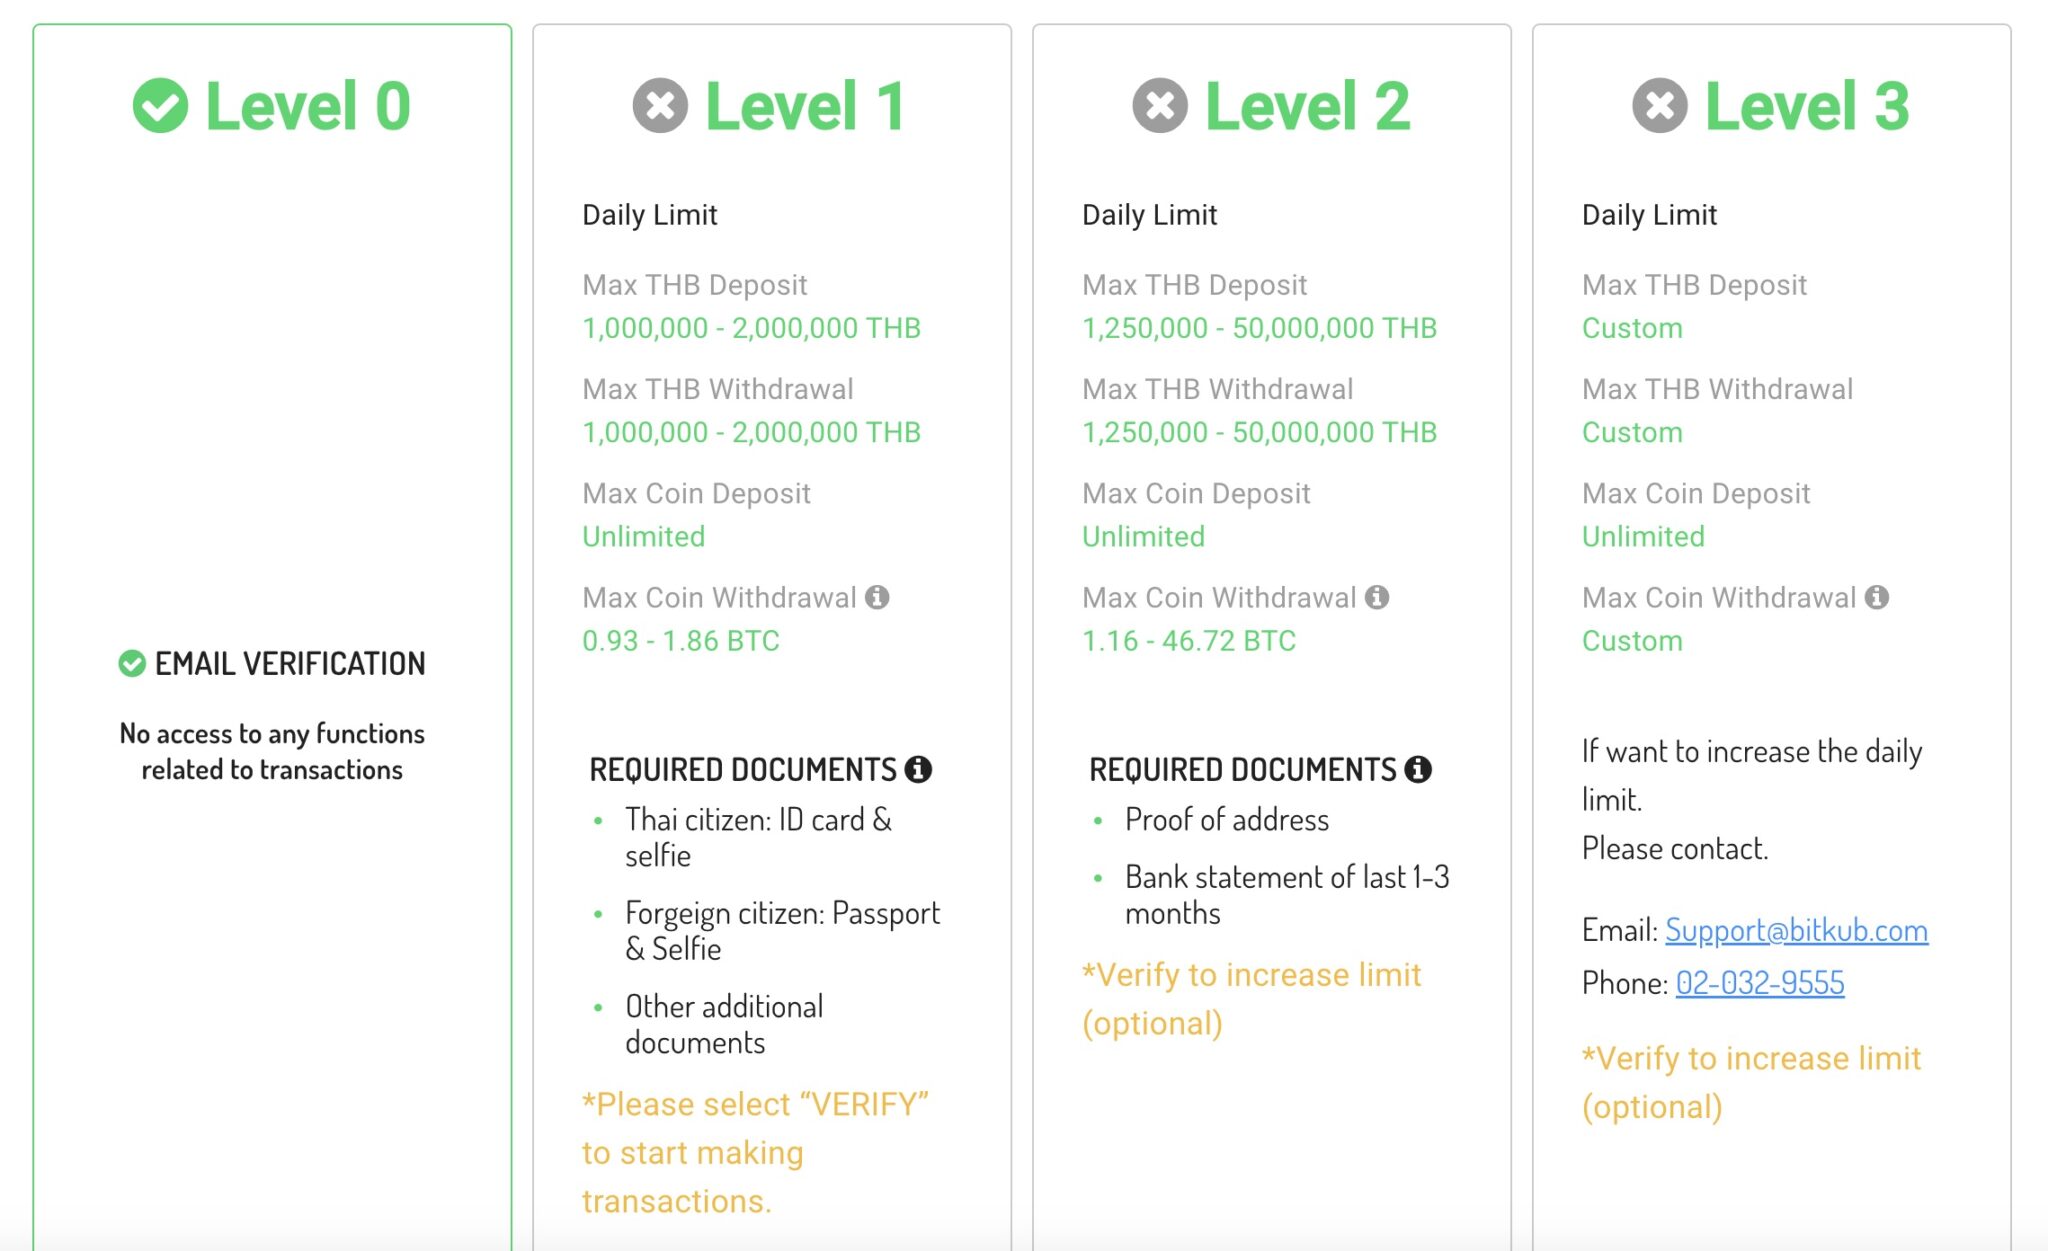Click info icon beside Level 1 Max Coin Withdrawal

point(877,597)
